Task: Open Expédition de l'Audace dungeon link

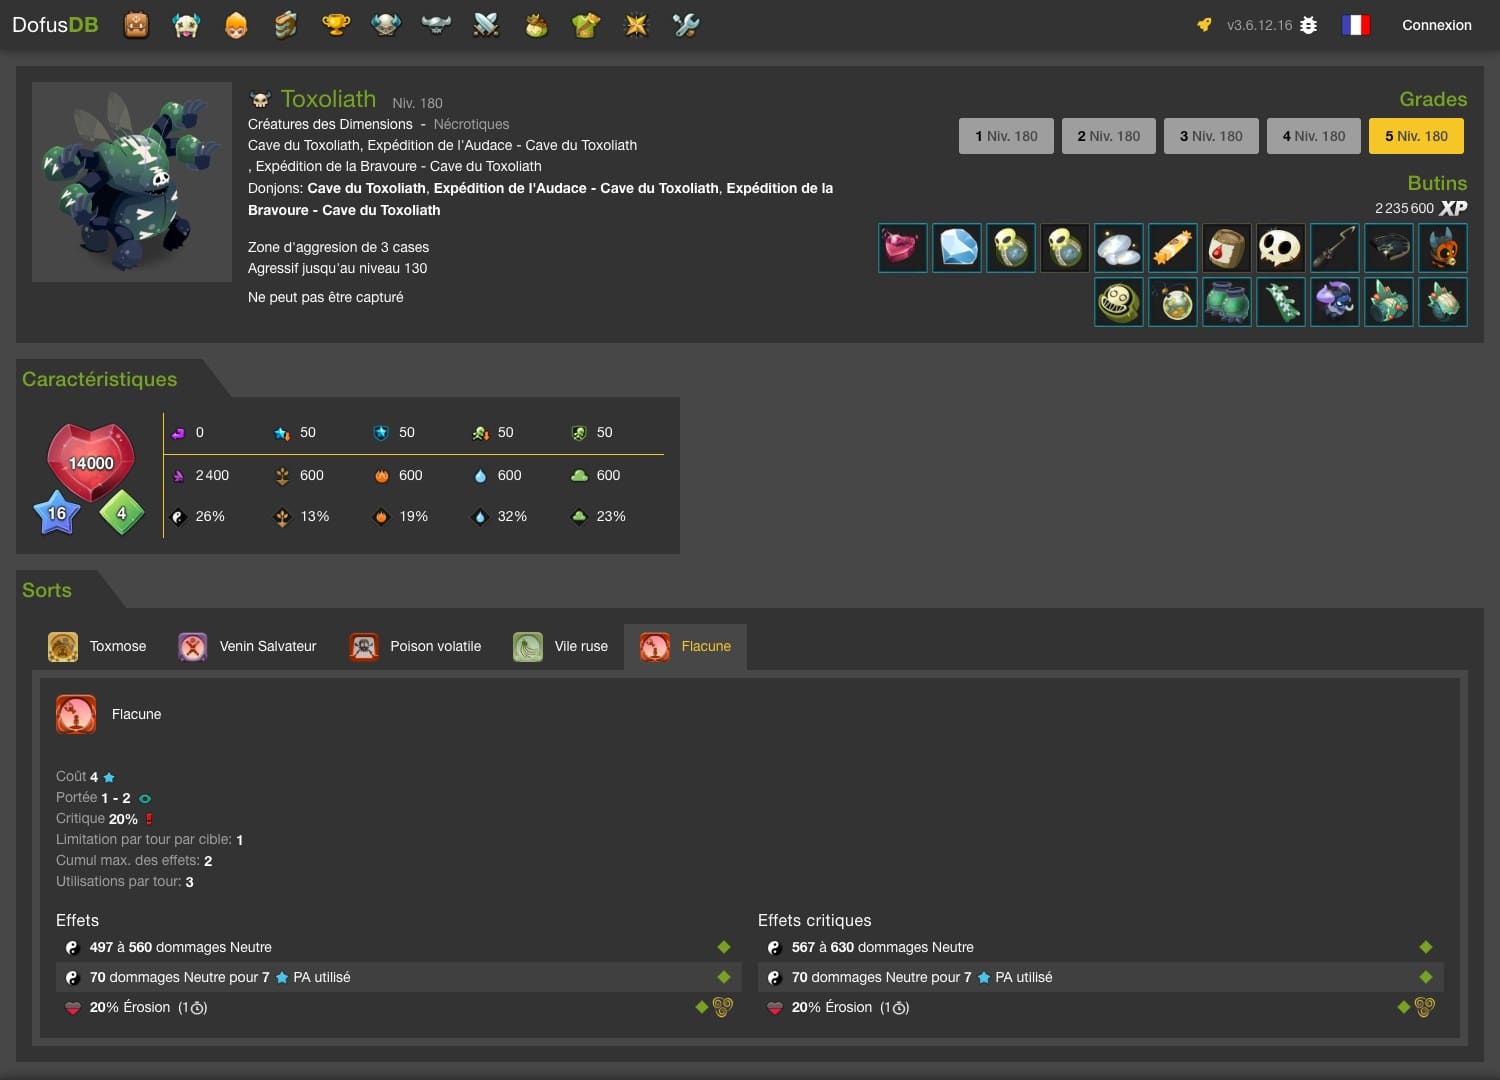Action: point(576,188)
